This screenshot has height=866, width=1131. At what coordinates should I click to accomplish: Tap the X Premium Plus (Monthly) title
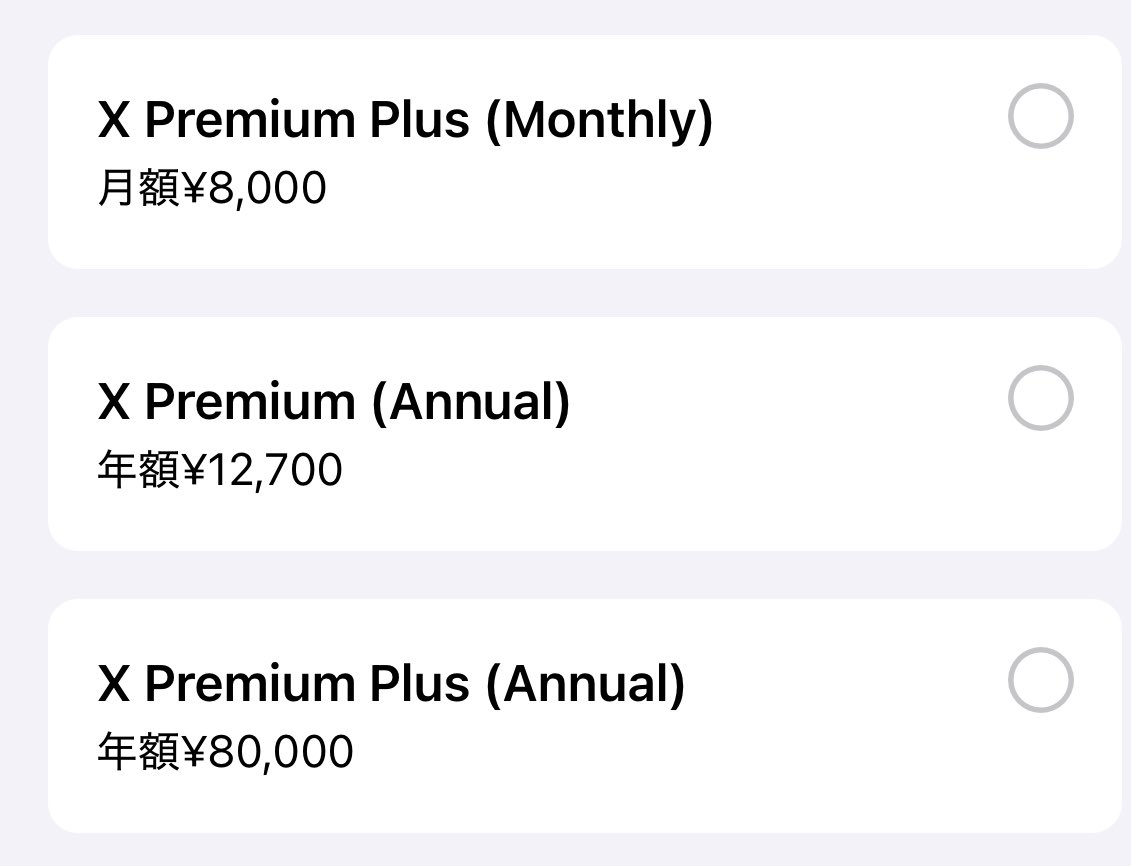pos(405,120)
